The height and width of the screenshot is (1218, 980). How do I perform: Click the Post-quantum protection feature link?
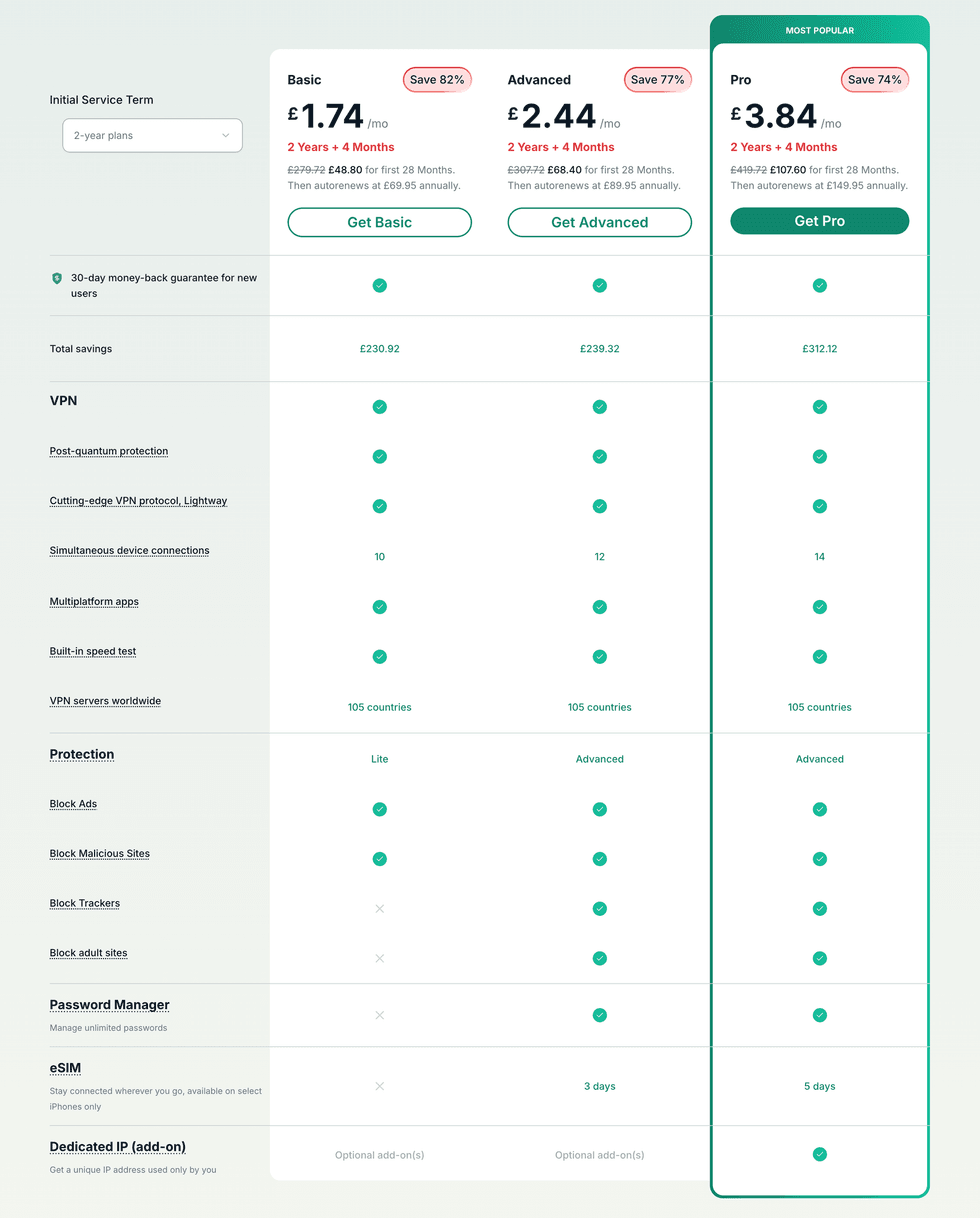109,451
